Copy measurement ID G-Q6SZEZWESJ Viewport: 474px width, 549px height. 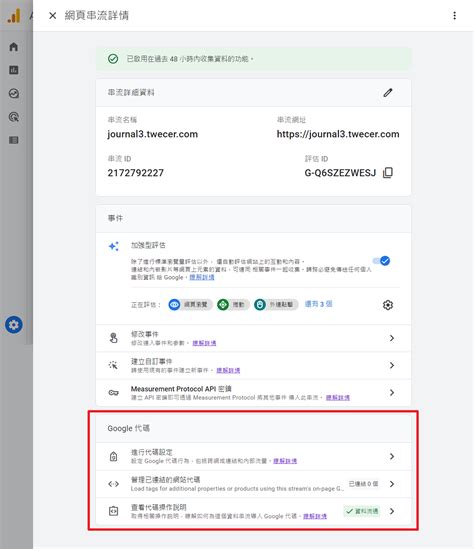coord(388,173)
